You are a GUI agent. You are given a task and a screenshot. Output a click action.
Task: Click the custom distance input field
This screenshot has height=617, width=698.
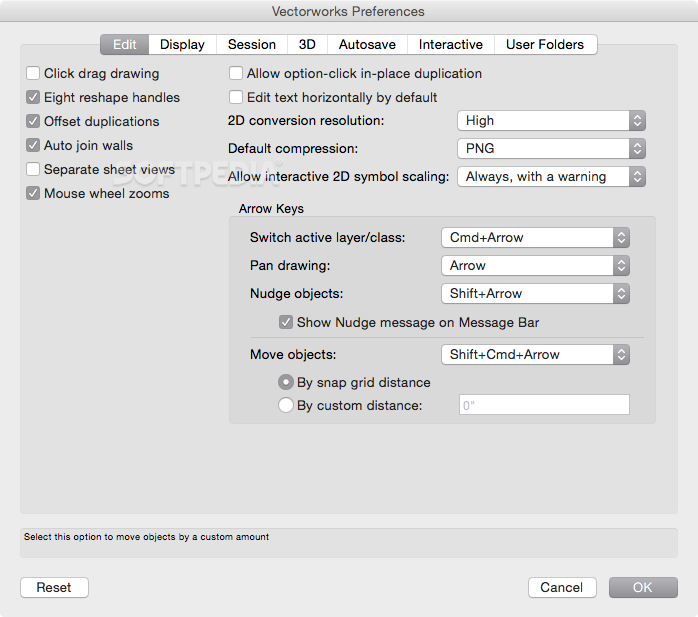tap(544, 405)
